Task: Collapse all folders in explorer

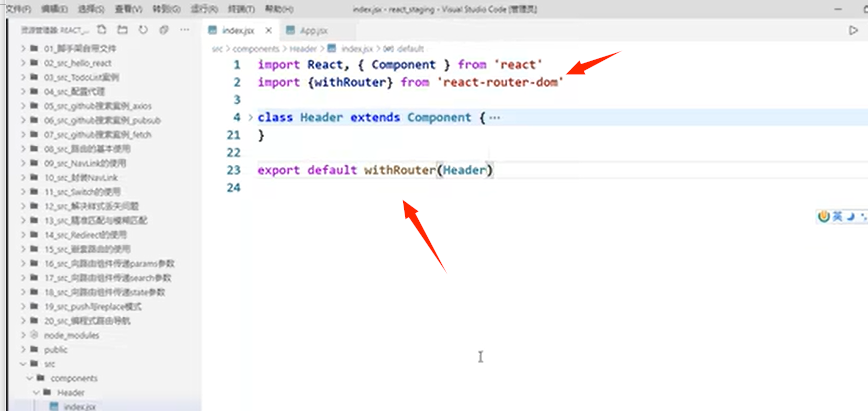Action: click(163, 30)
